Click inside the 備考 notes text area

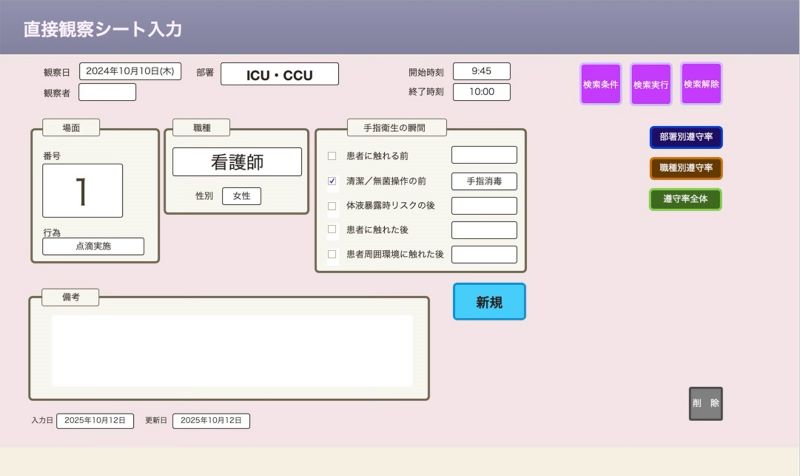232,351
